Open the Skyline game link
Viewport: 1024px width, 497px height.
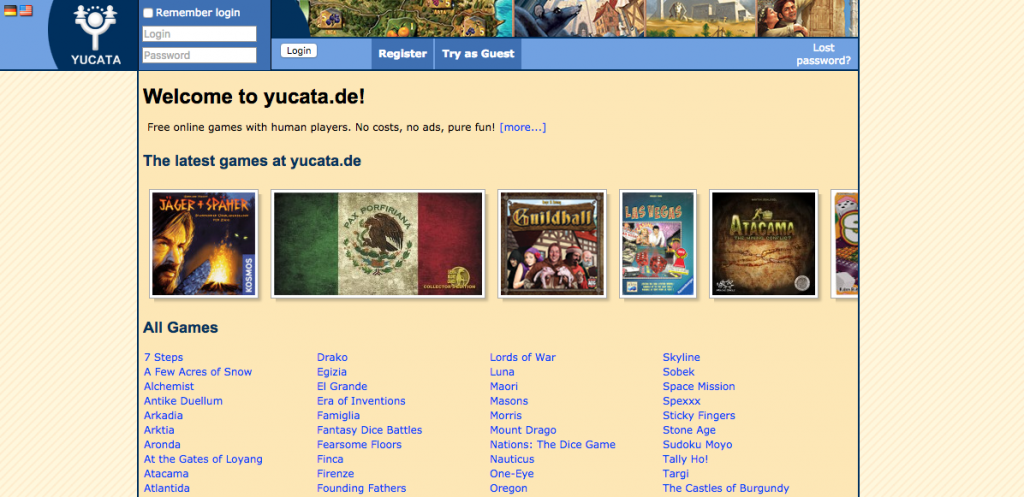681,358
